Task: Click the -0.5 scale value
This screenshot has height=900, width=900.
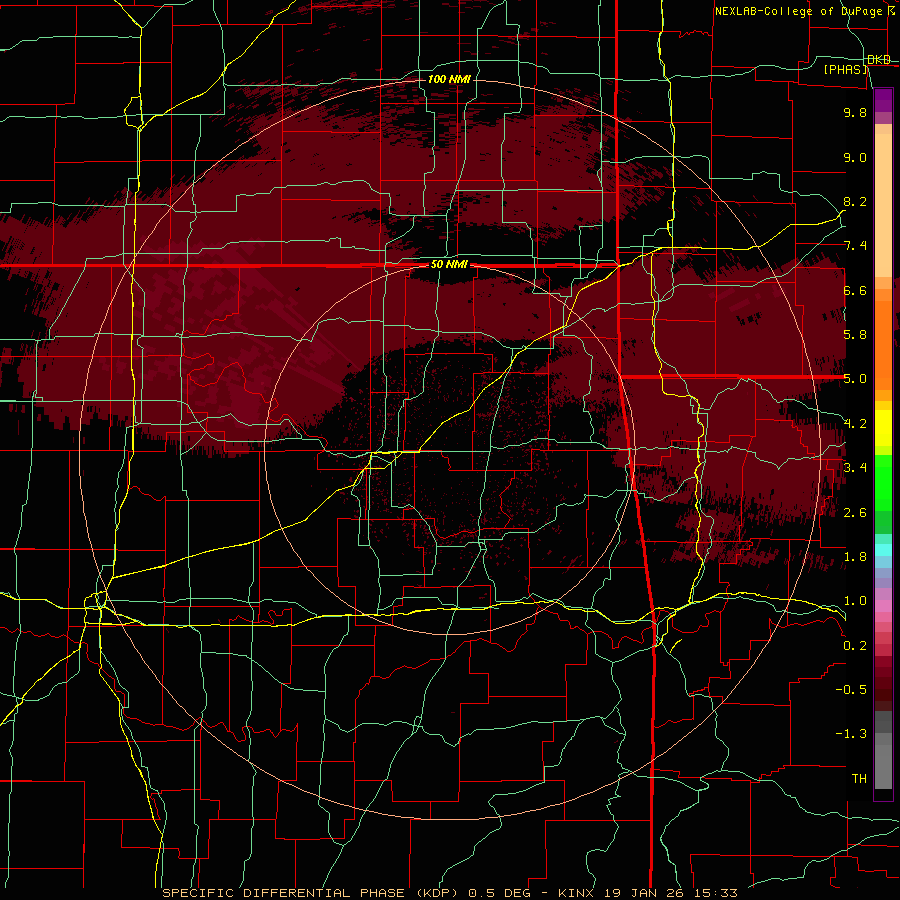Action: tap(851, 690)
